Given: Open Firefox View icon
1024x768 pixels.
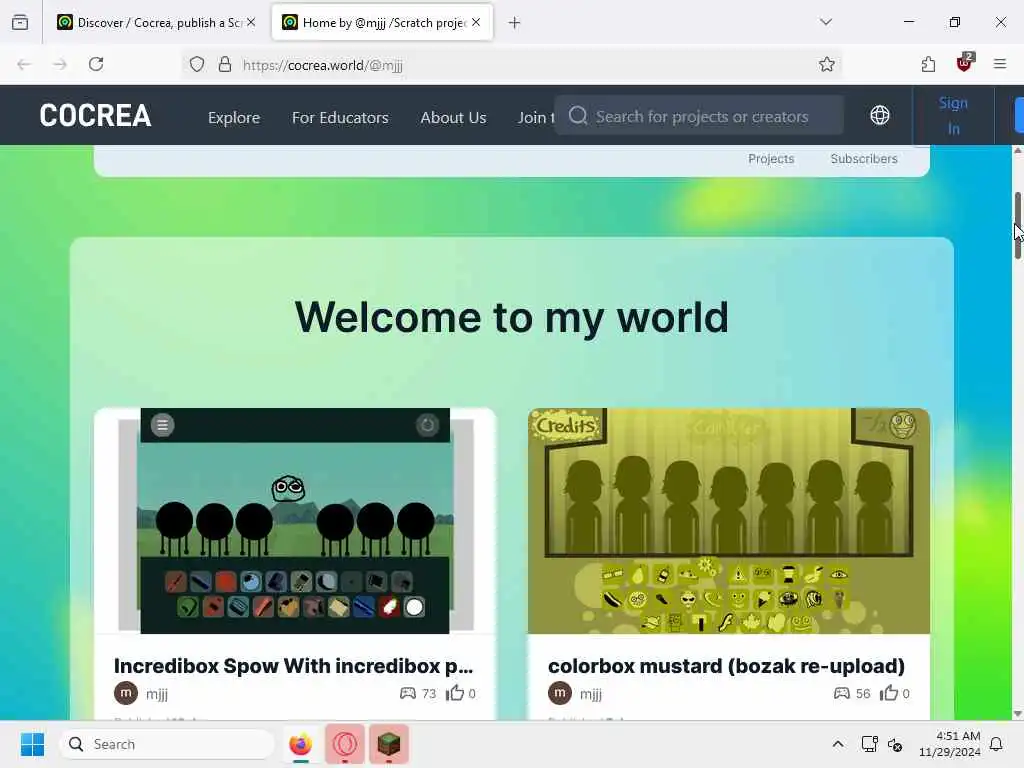Looking at the screenshot, I should coord(20,22).
